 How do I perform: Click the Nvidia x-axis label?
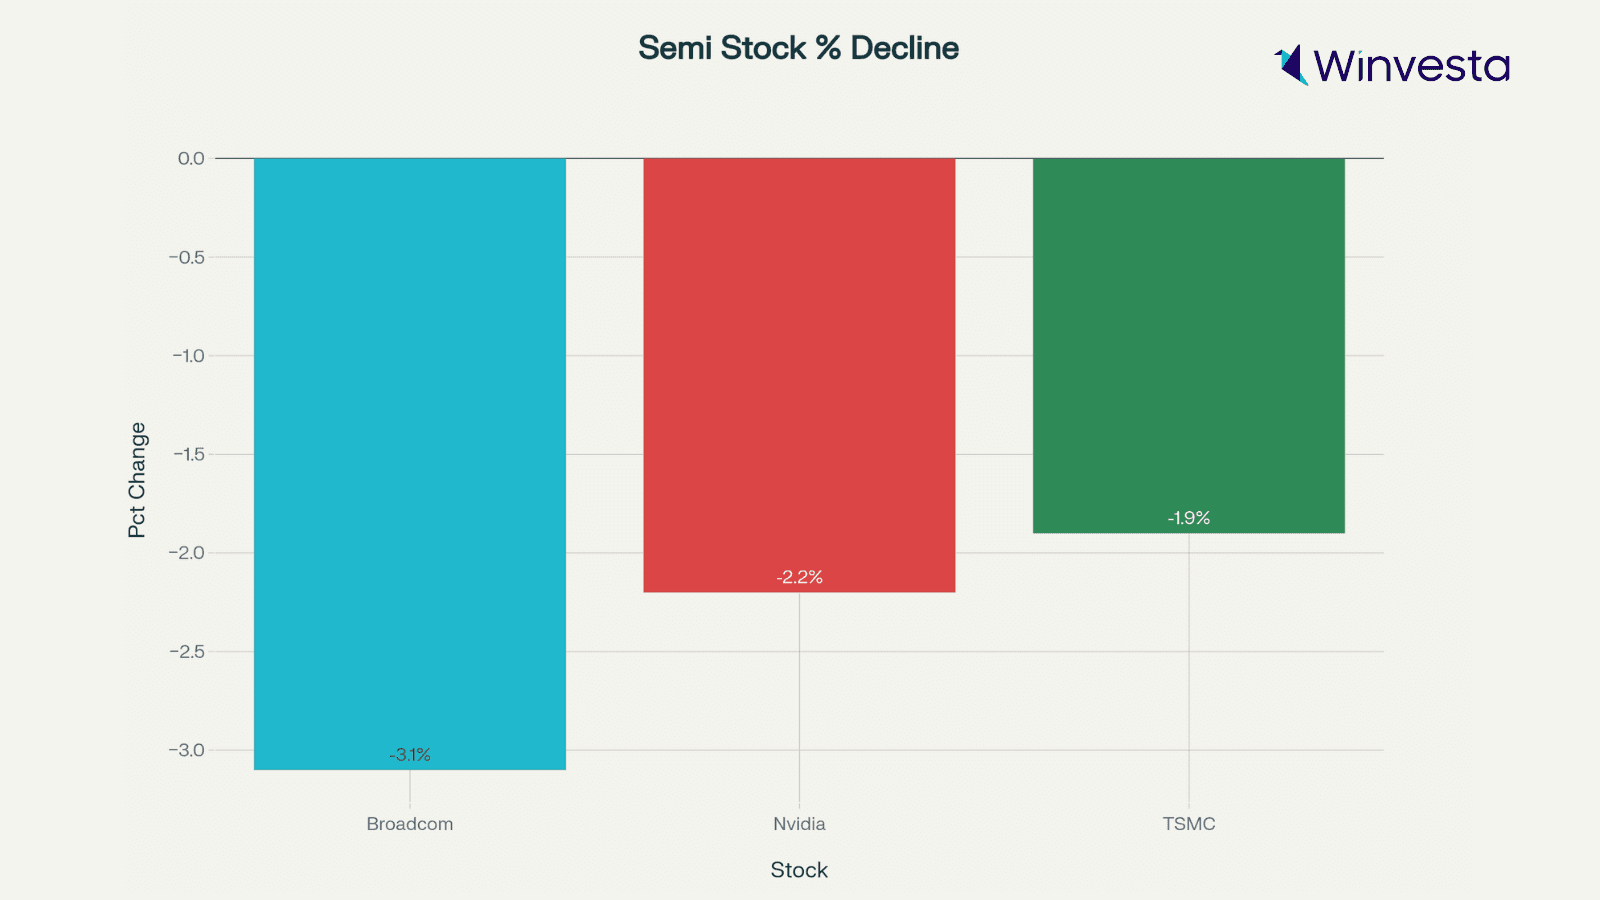click(x=799, y=824)
